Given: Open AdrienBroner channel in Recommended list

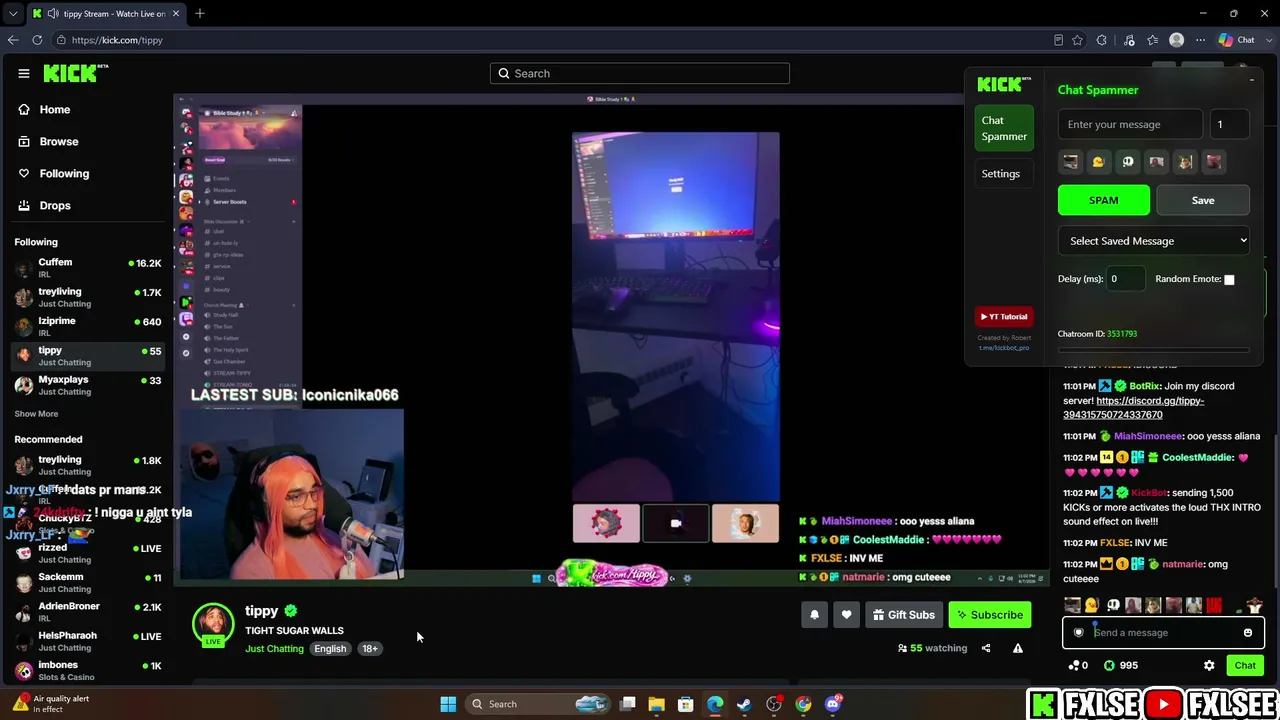Looking at the screenshot, I should tap(87, 612).
